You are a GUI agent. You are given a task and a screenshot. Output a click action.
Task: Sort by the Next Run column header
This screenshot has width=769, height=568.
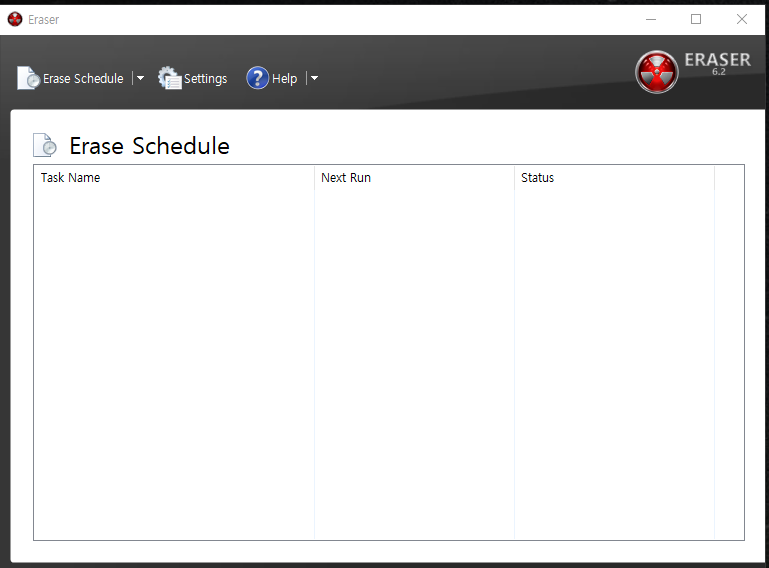click(x=414, y=178)
